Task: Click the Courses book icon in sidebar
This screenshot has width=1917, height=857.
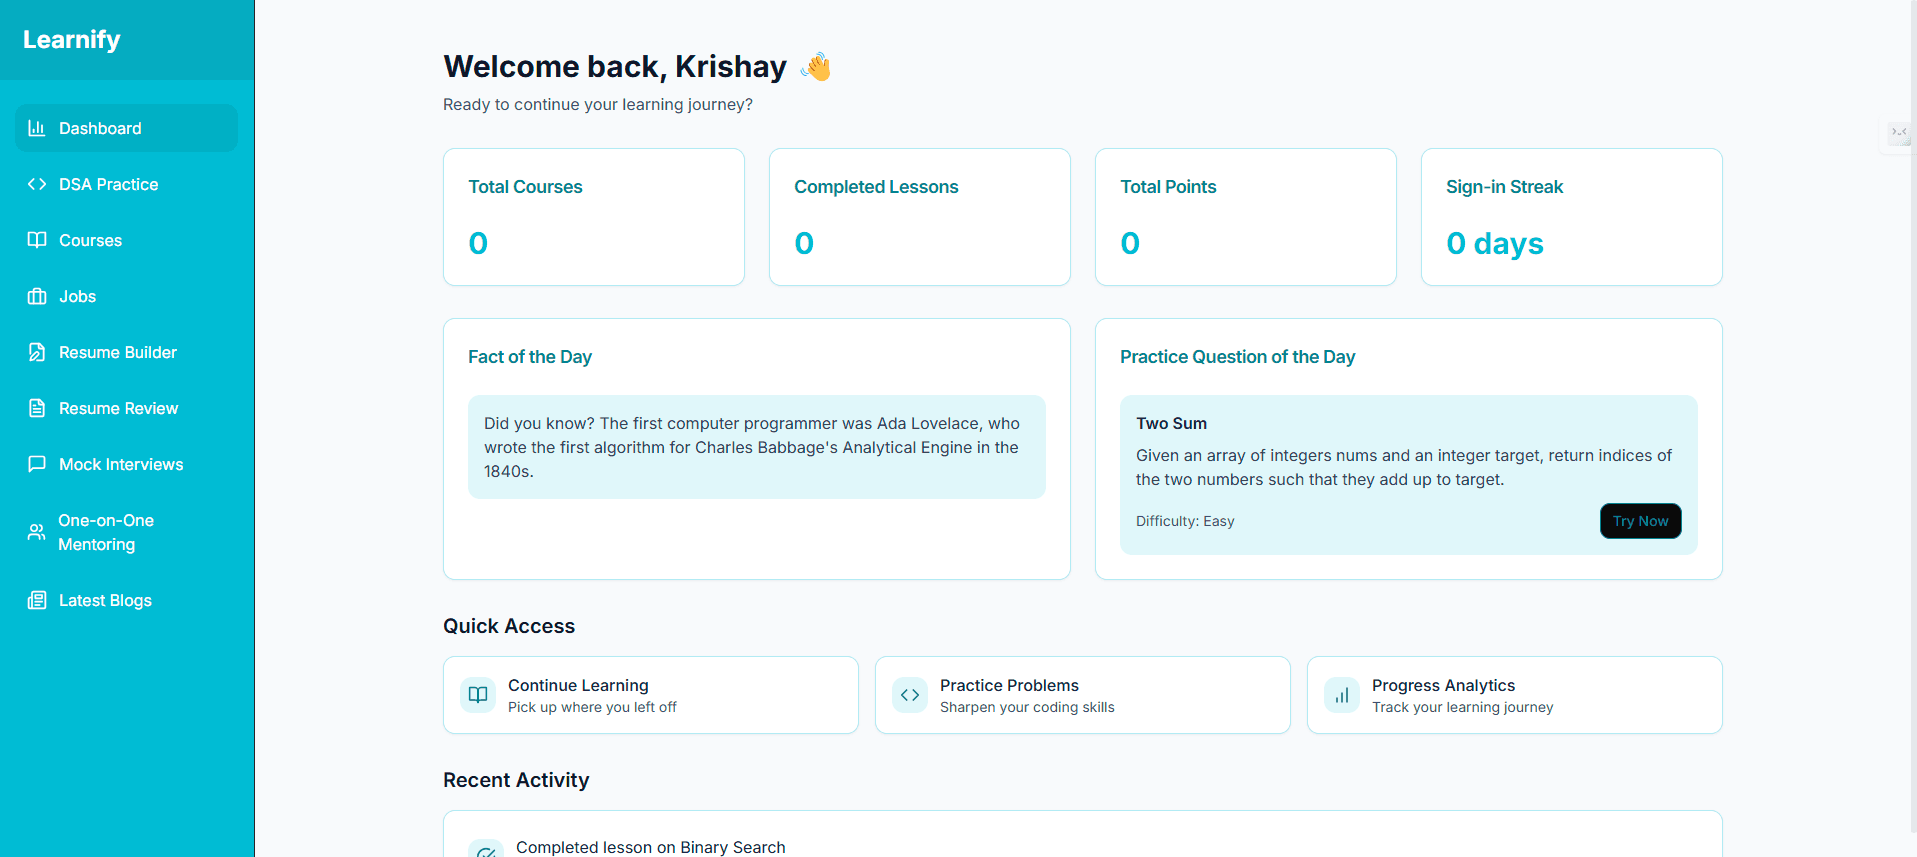Action: pos(37,240)
